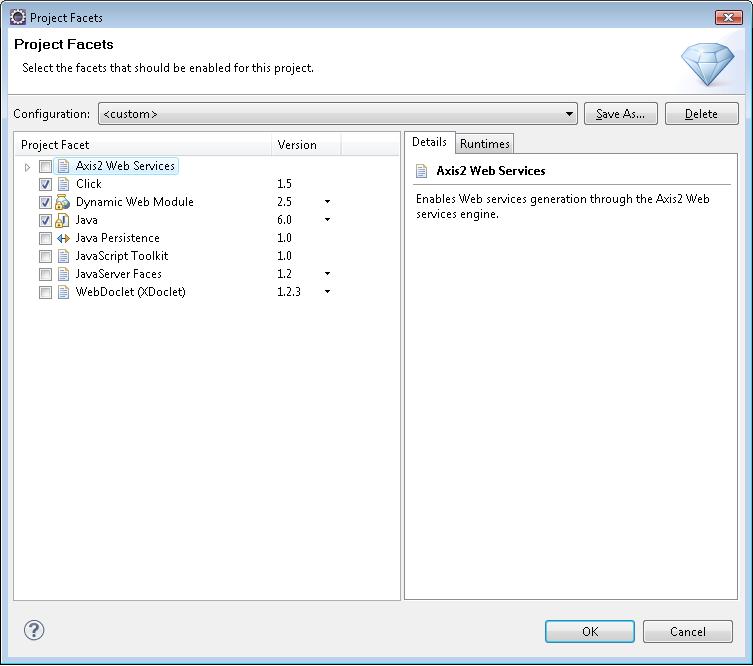The height and width of the screenshot is (666, 753).
Task: Open WebDoclet version dropdown arrow
Action: (328, 291)
